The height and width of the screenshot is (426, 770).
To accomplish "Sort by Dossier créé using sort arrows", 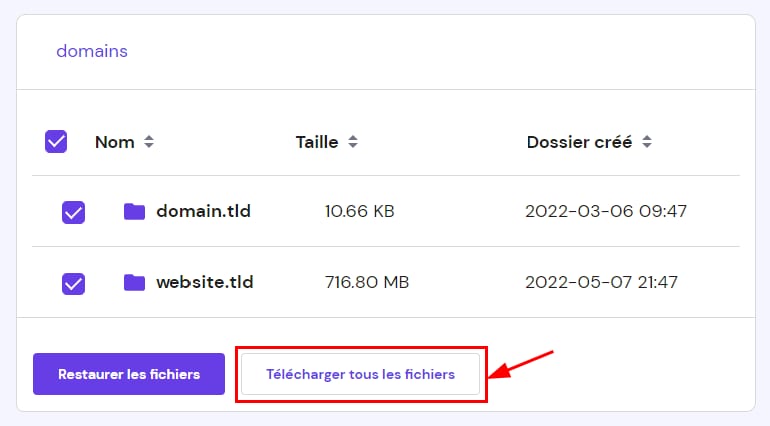I will [647, 142].
